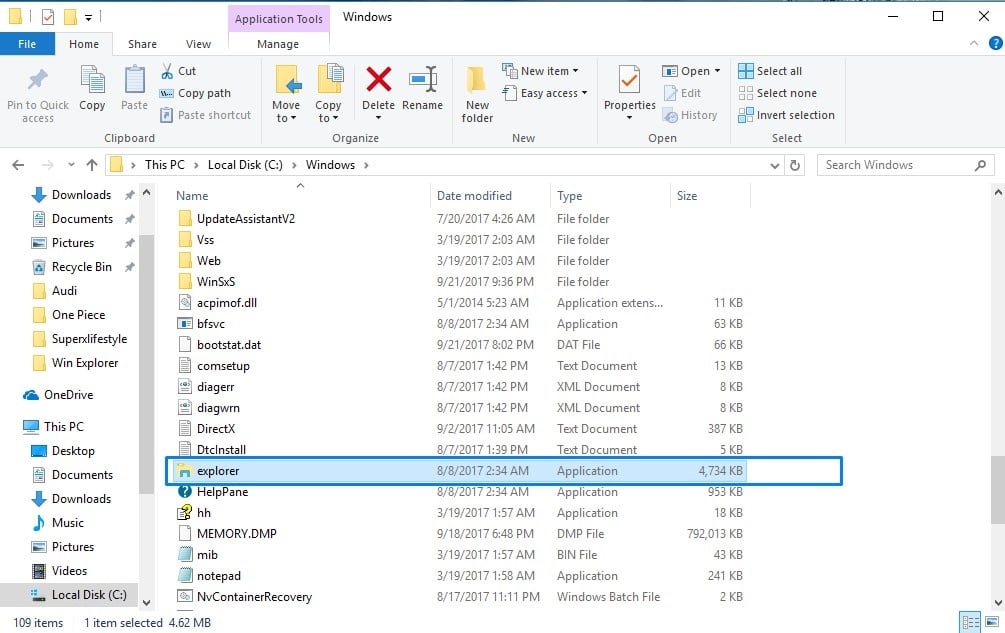Open Quick Access Toolbar customize dropdown

coord(88,17)
